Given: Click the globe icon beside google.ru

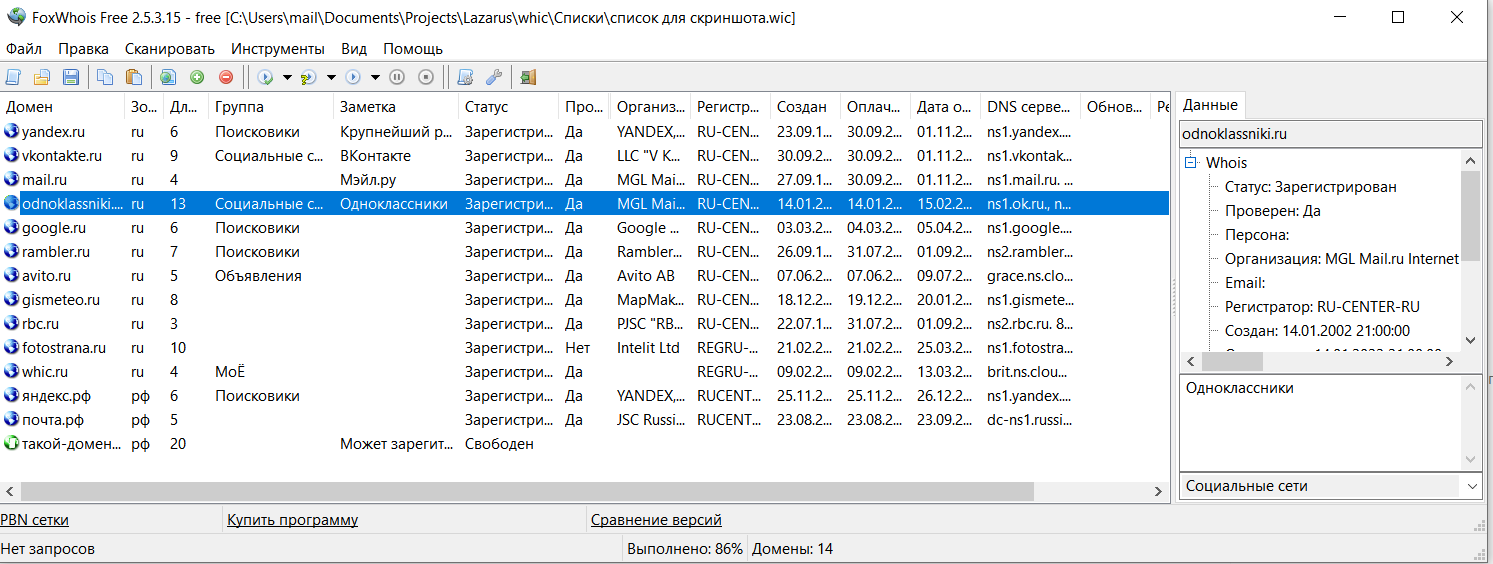Looking at the screenshot, I should click(x=11, y=228).
